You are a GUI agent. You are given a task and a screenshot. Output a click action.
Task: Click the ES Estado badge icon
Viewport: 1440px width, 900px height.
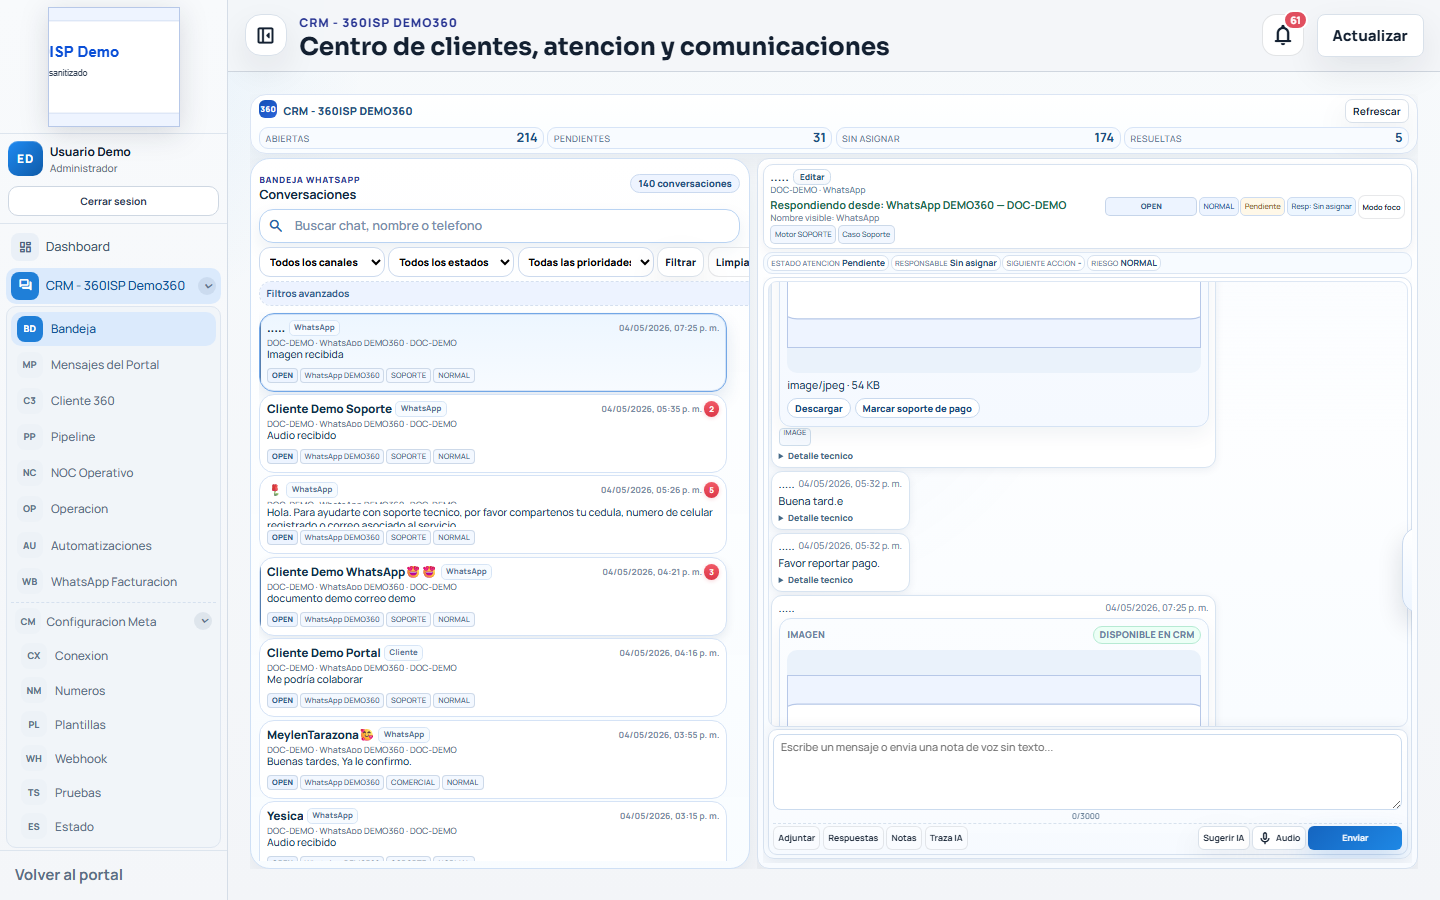point(34,827)
